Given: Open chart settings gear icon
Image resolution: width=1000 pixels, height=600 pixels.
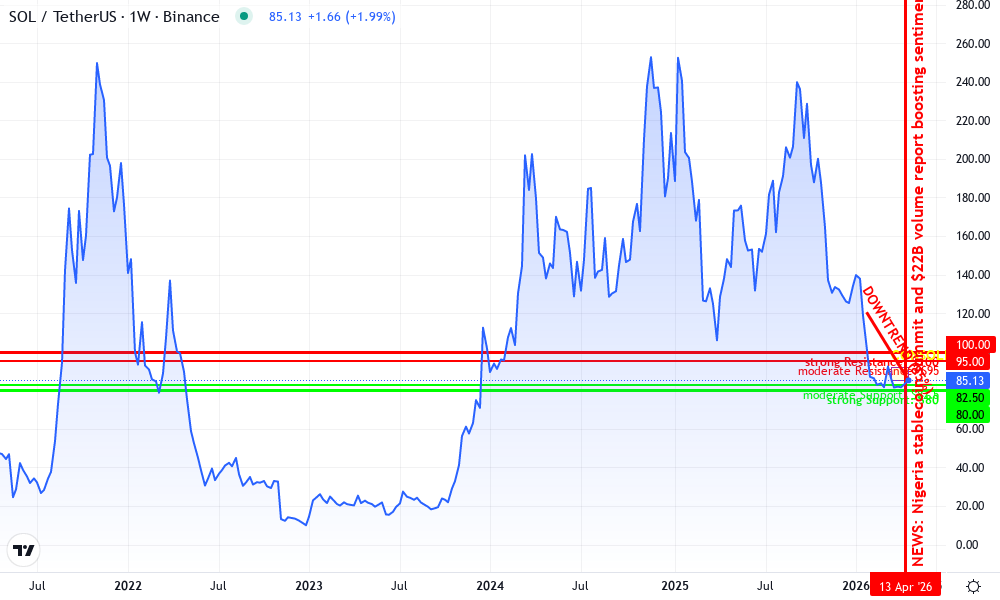Looking at the screenshot, I should coord(973,586).
